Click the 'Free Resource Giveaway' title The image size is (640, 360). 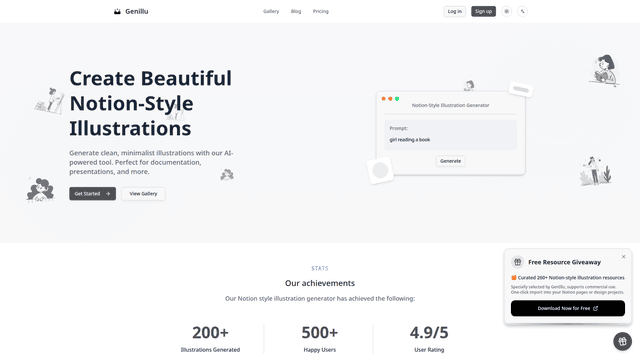click(564, 262)
